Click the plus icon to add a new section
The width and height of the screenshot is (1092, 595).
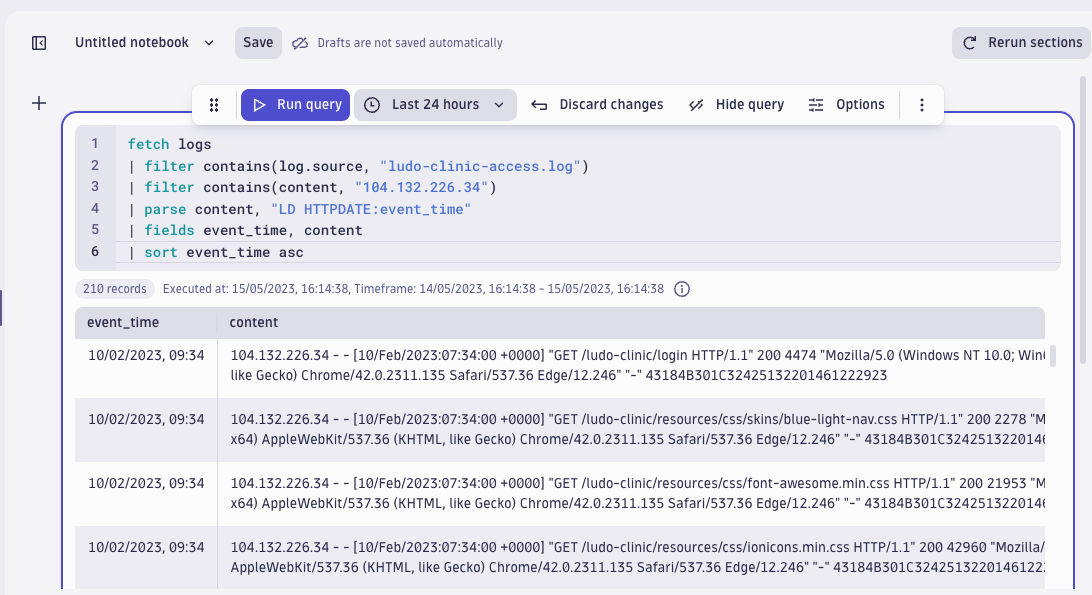pyautogui.click(x=39, y=102)
